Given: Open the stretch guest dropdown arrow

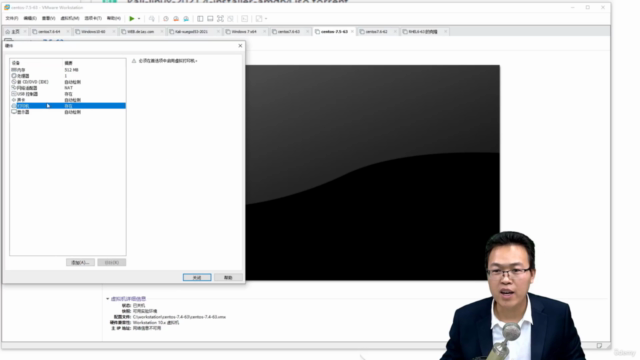Looking at the screenshot, I should [x=266, y=18].
